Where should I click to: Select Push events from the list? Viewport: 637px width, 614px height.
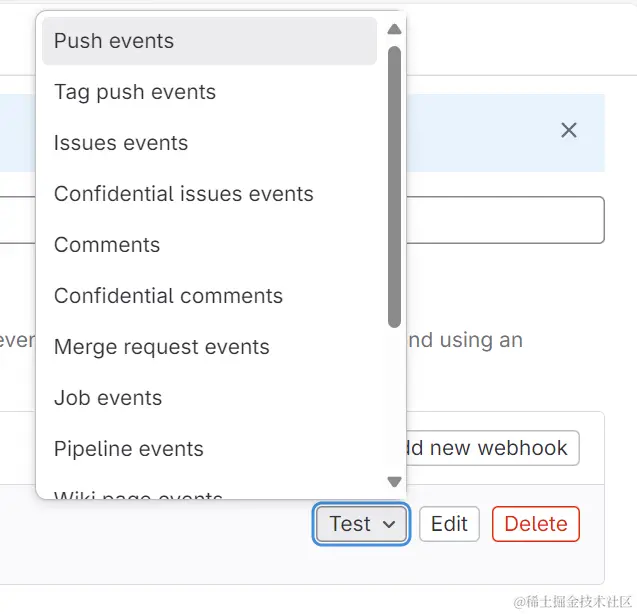pos(114,41)
